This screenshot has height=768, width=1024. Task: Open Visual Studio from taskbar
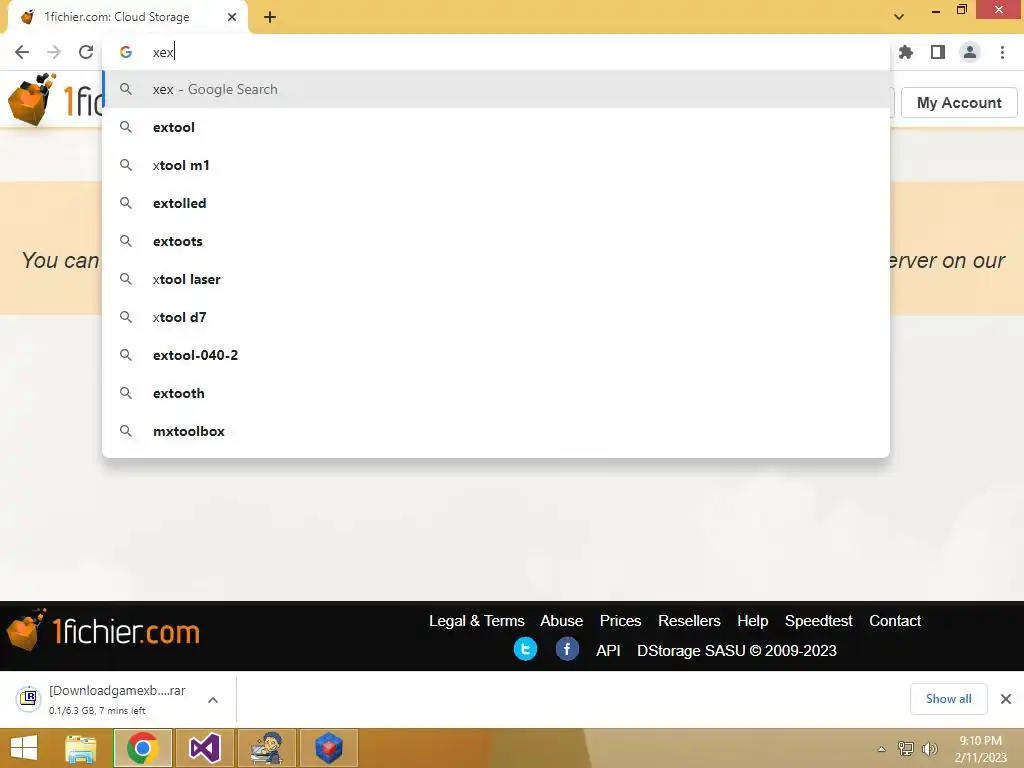click(x=204, y=748)
